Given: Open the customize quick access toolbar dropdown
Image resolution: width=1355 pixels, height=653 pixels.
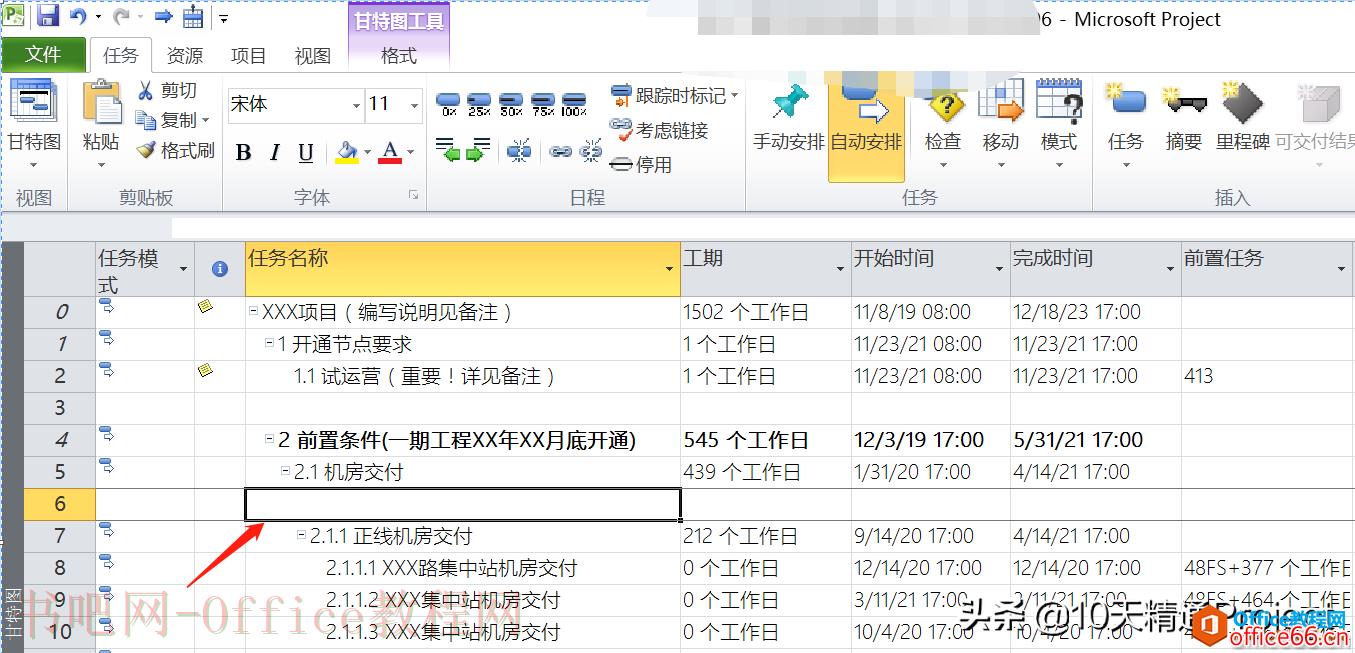Looking at the screenshot, I should 224,17.
